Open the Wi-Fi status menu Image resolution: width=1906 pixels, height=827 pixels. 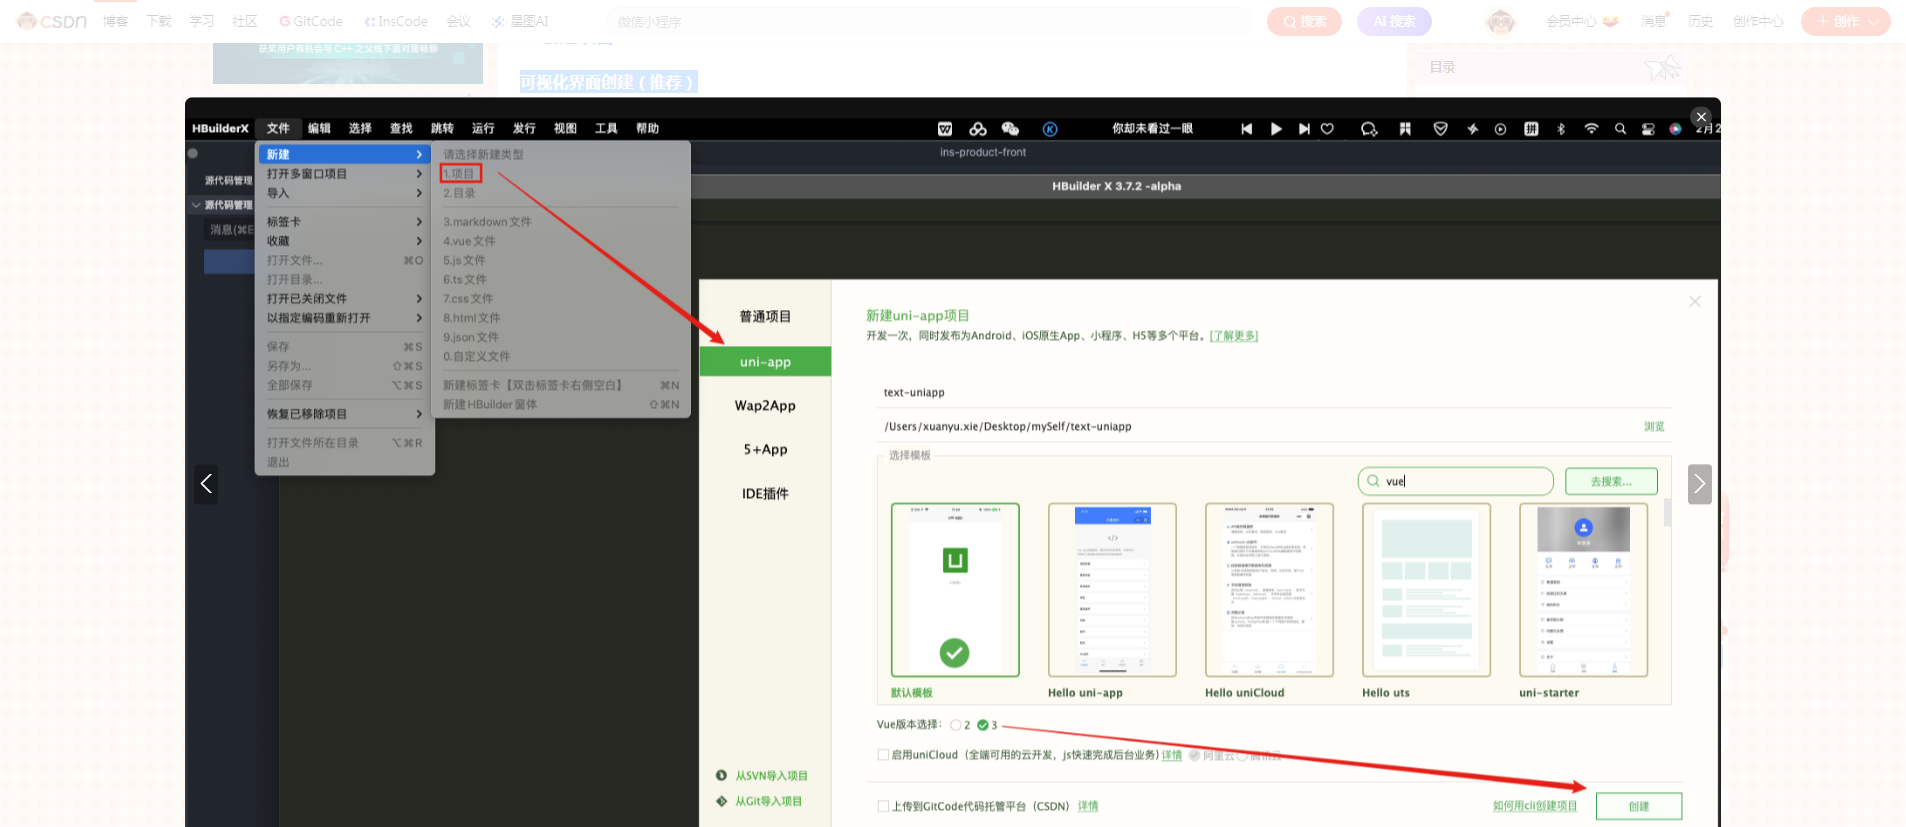(x=1591, y=129)
